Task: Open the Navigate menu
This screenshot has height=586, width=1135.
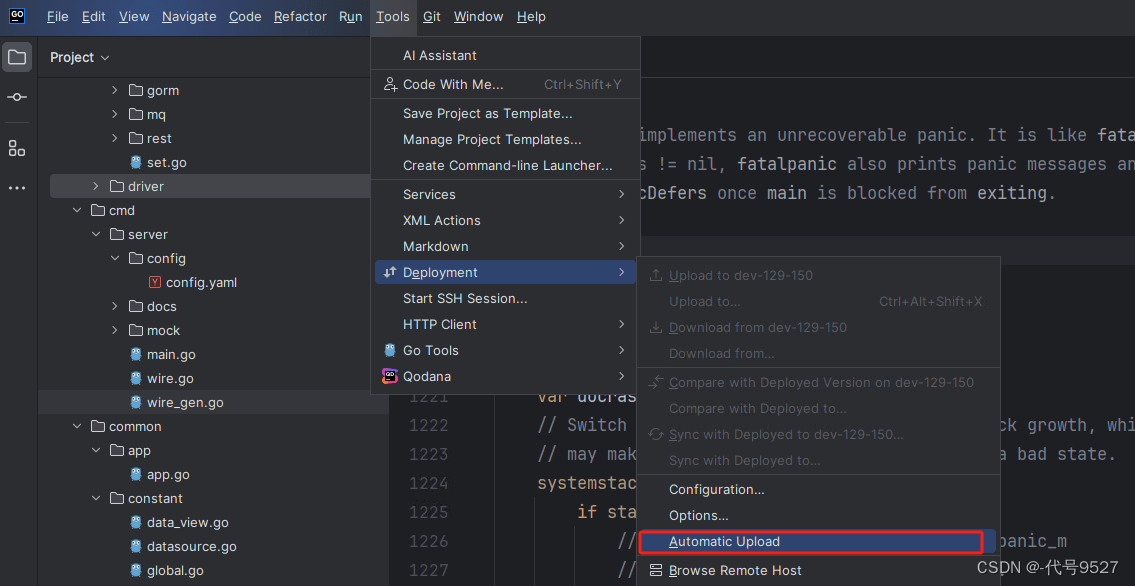Action: [189, 17]
